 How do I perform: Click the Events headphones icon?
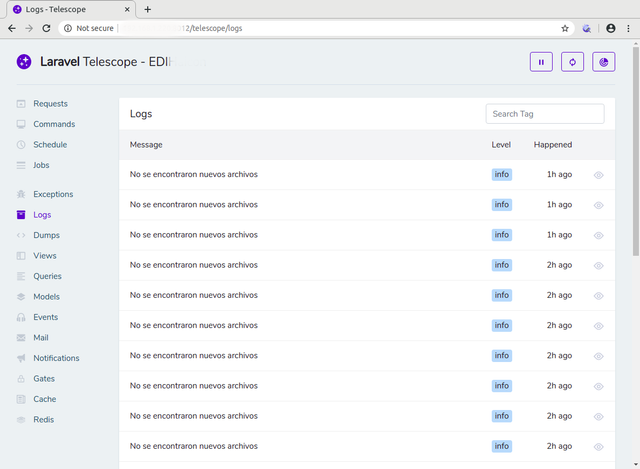point(21,317)
